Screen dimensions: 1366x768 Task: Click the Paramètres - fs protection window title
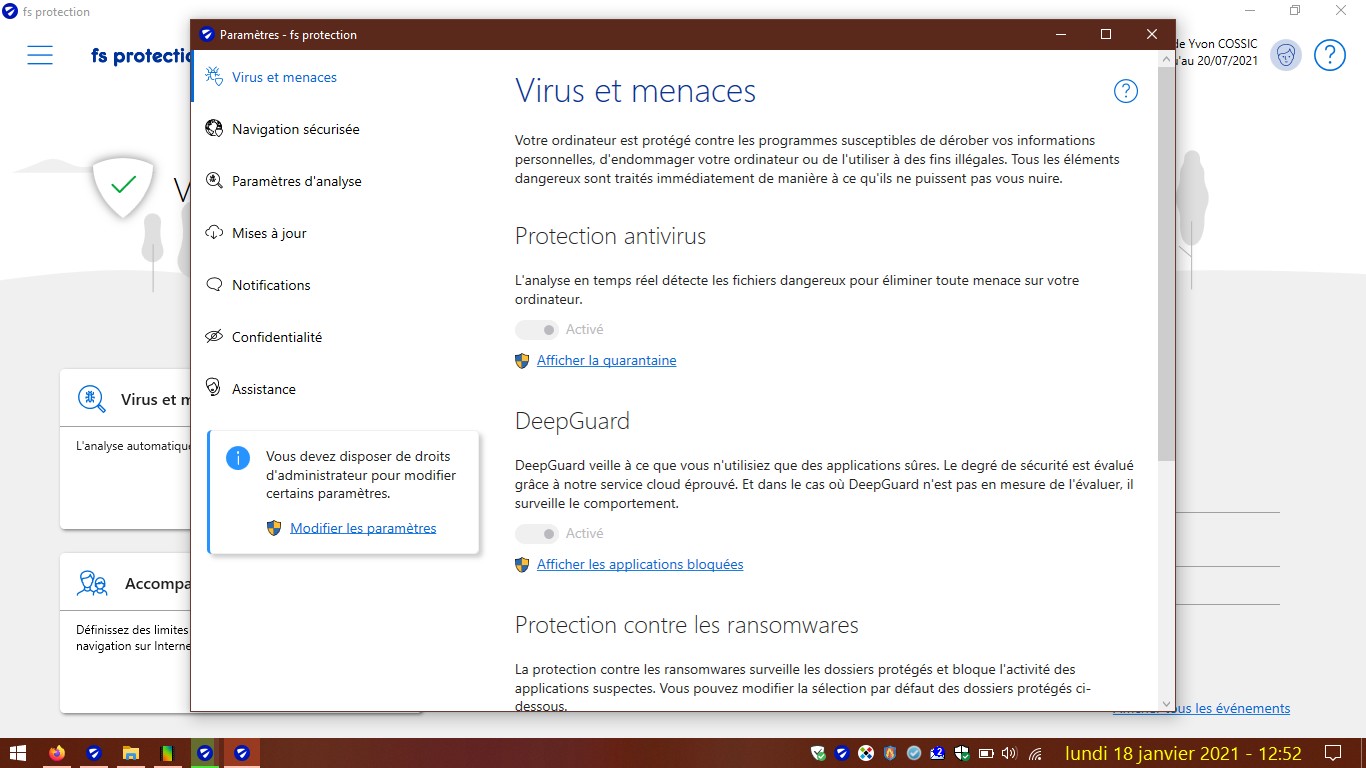coord(288,35)
